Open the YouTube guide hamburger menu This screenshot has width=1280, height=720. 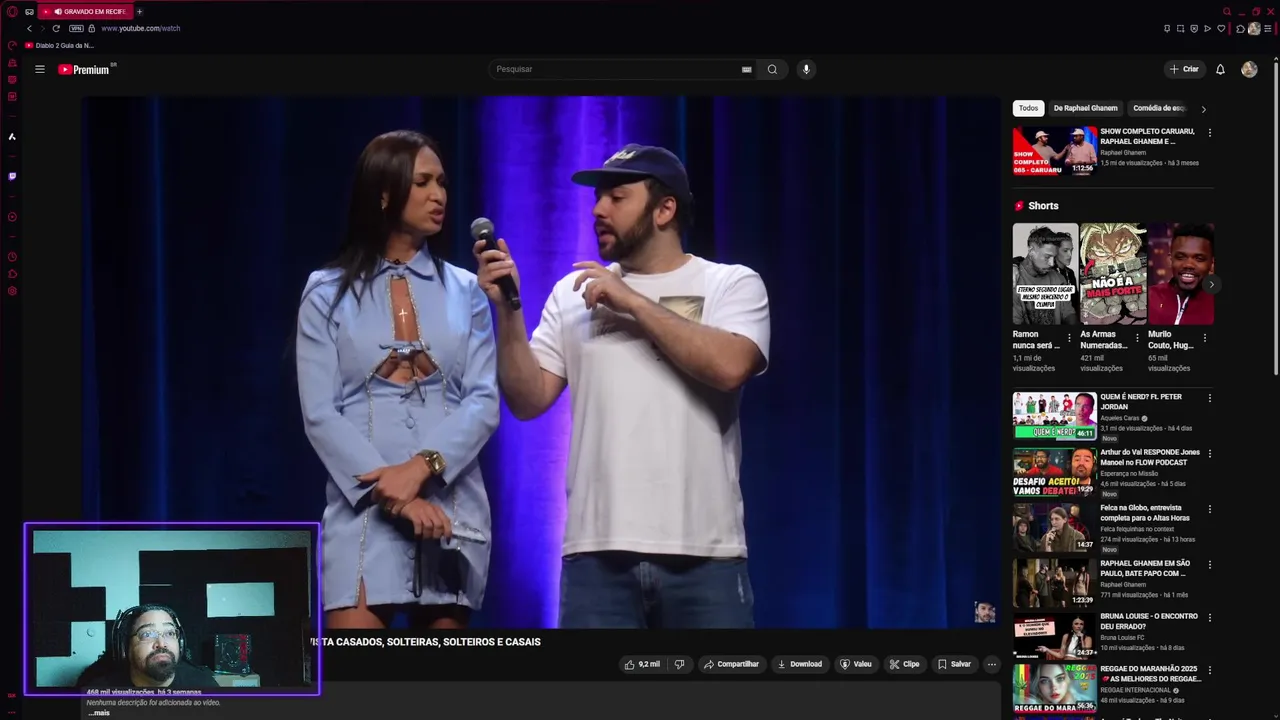(40, 69)
